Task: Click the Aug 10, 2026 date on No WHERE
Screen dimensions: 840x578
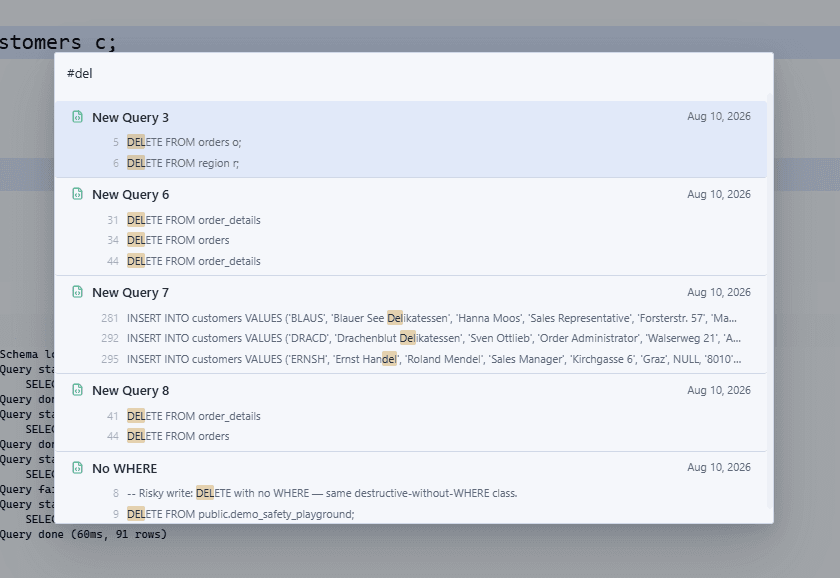Action: [719, 467]
